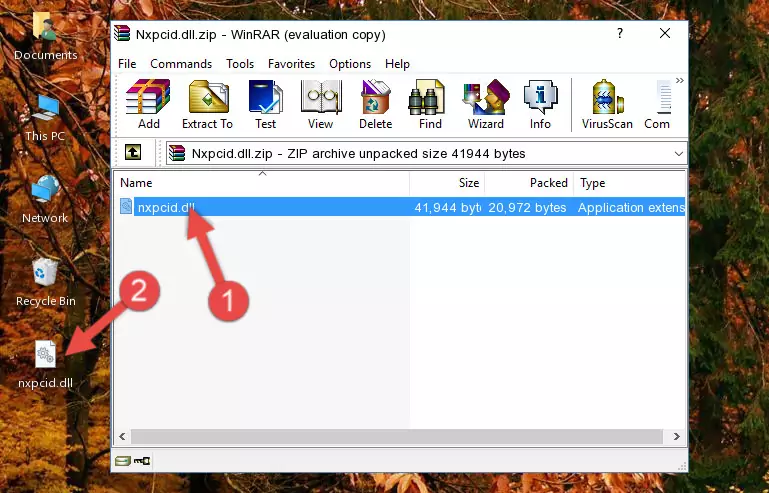
Task: Open the Favorites menu
Action: tap(291, 64)
